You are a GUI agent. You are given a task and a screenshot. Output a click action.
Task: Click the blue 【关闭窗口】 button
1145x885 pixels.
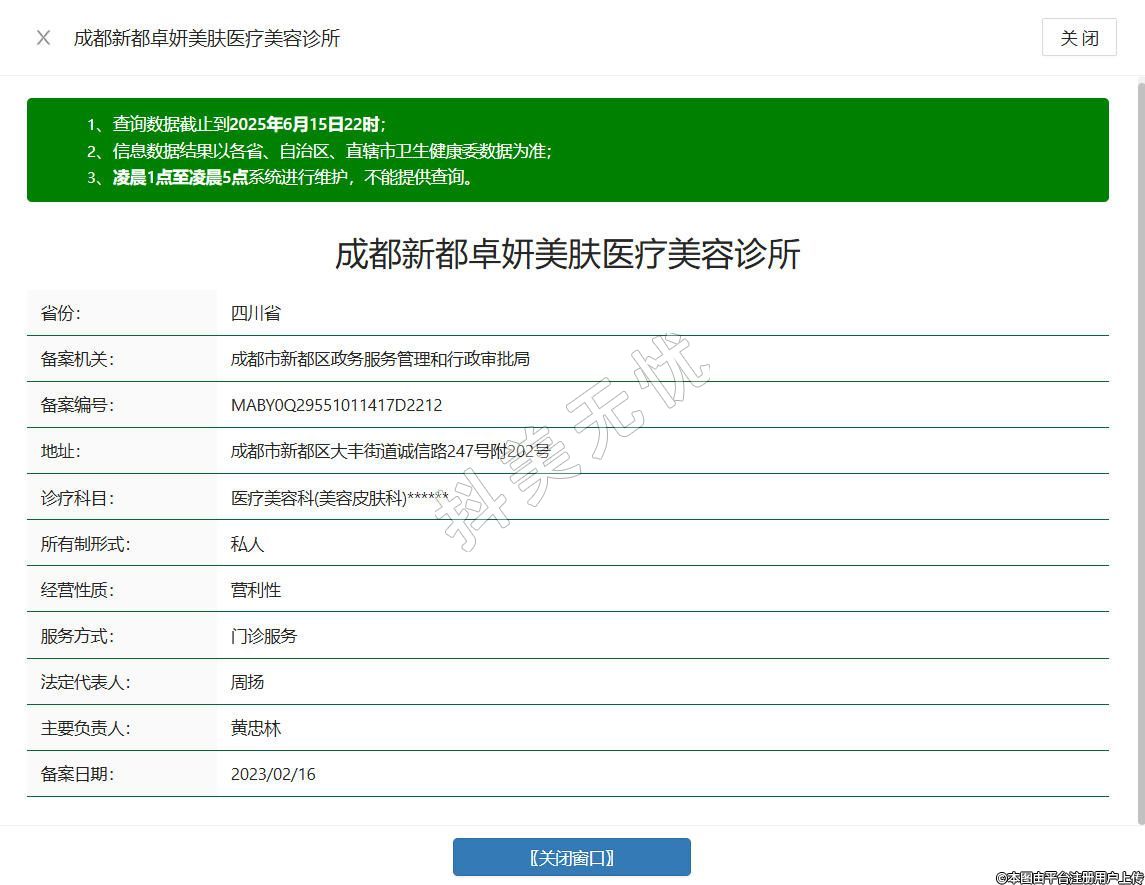pyautogui.click(x=571, y=857)
